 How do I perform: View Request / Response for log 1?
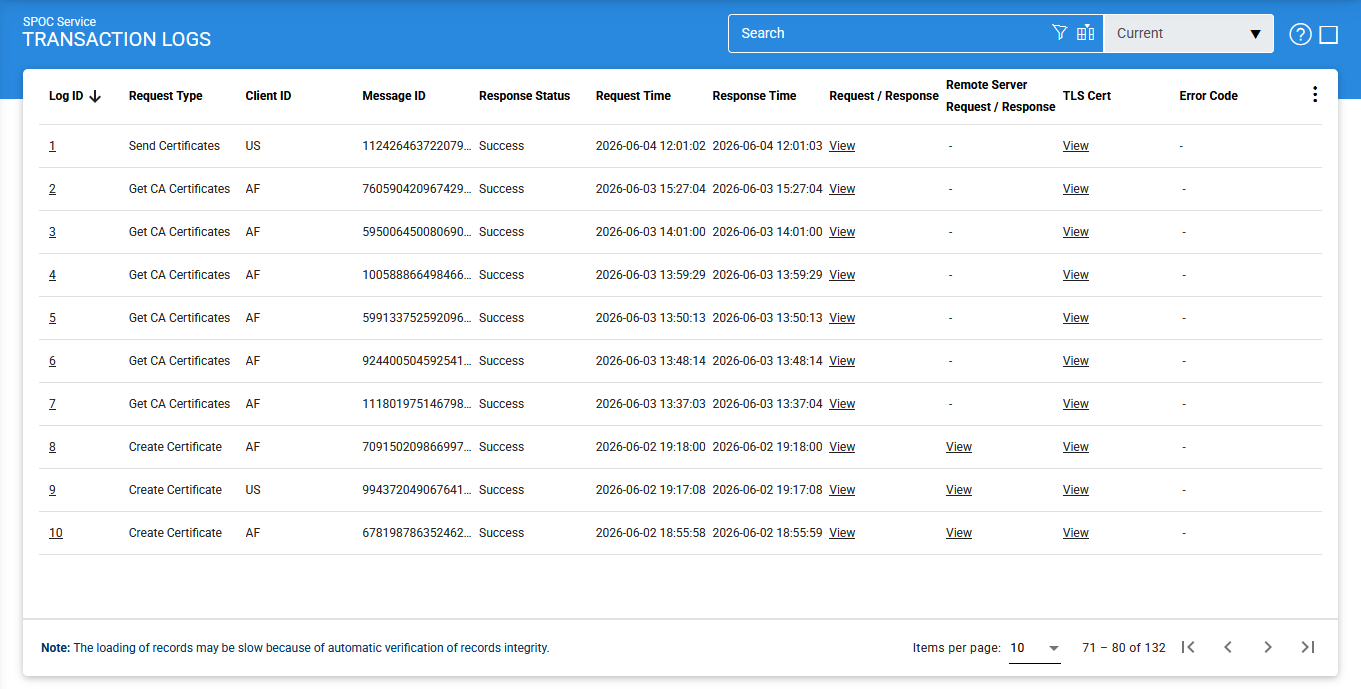(x=842, y=146)
